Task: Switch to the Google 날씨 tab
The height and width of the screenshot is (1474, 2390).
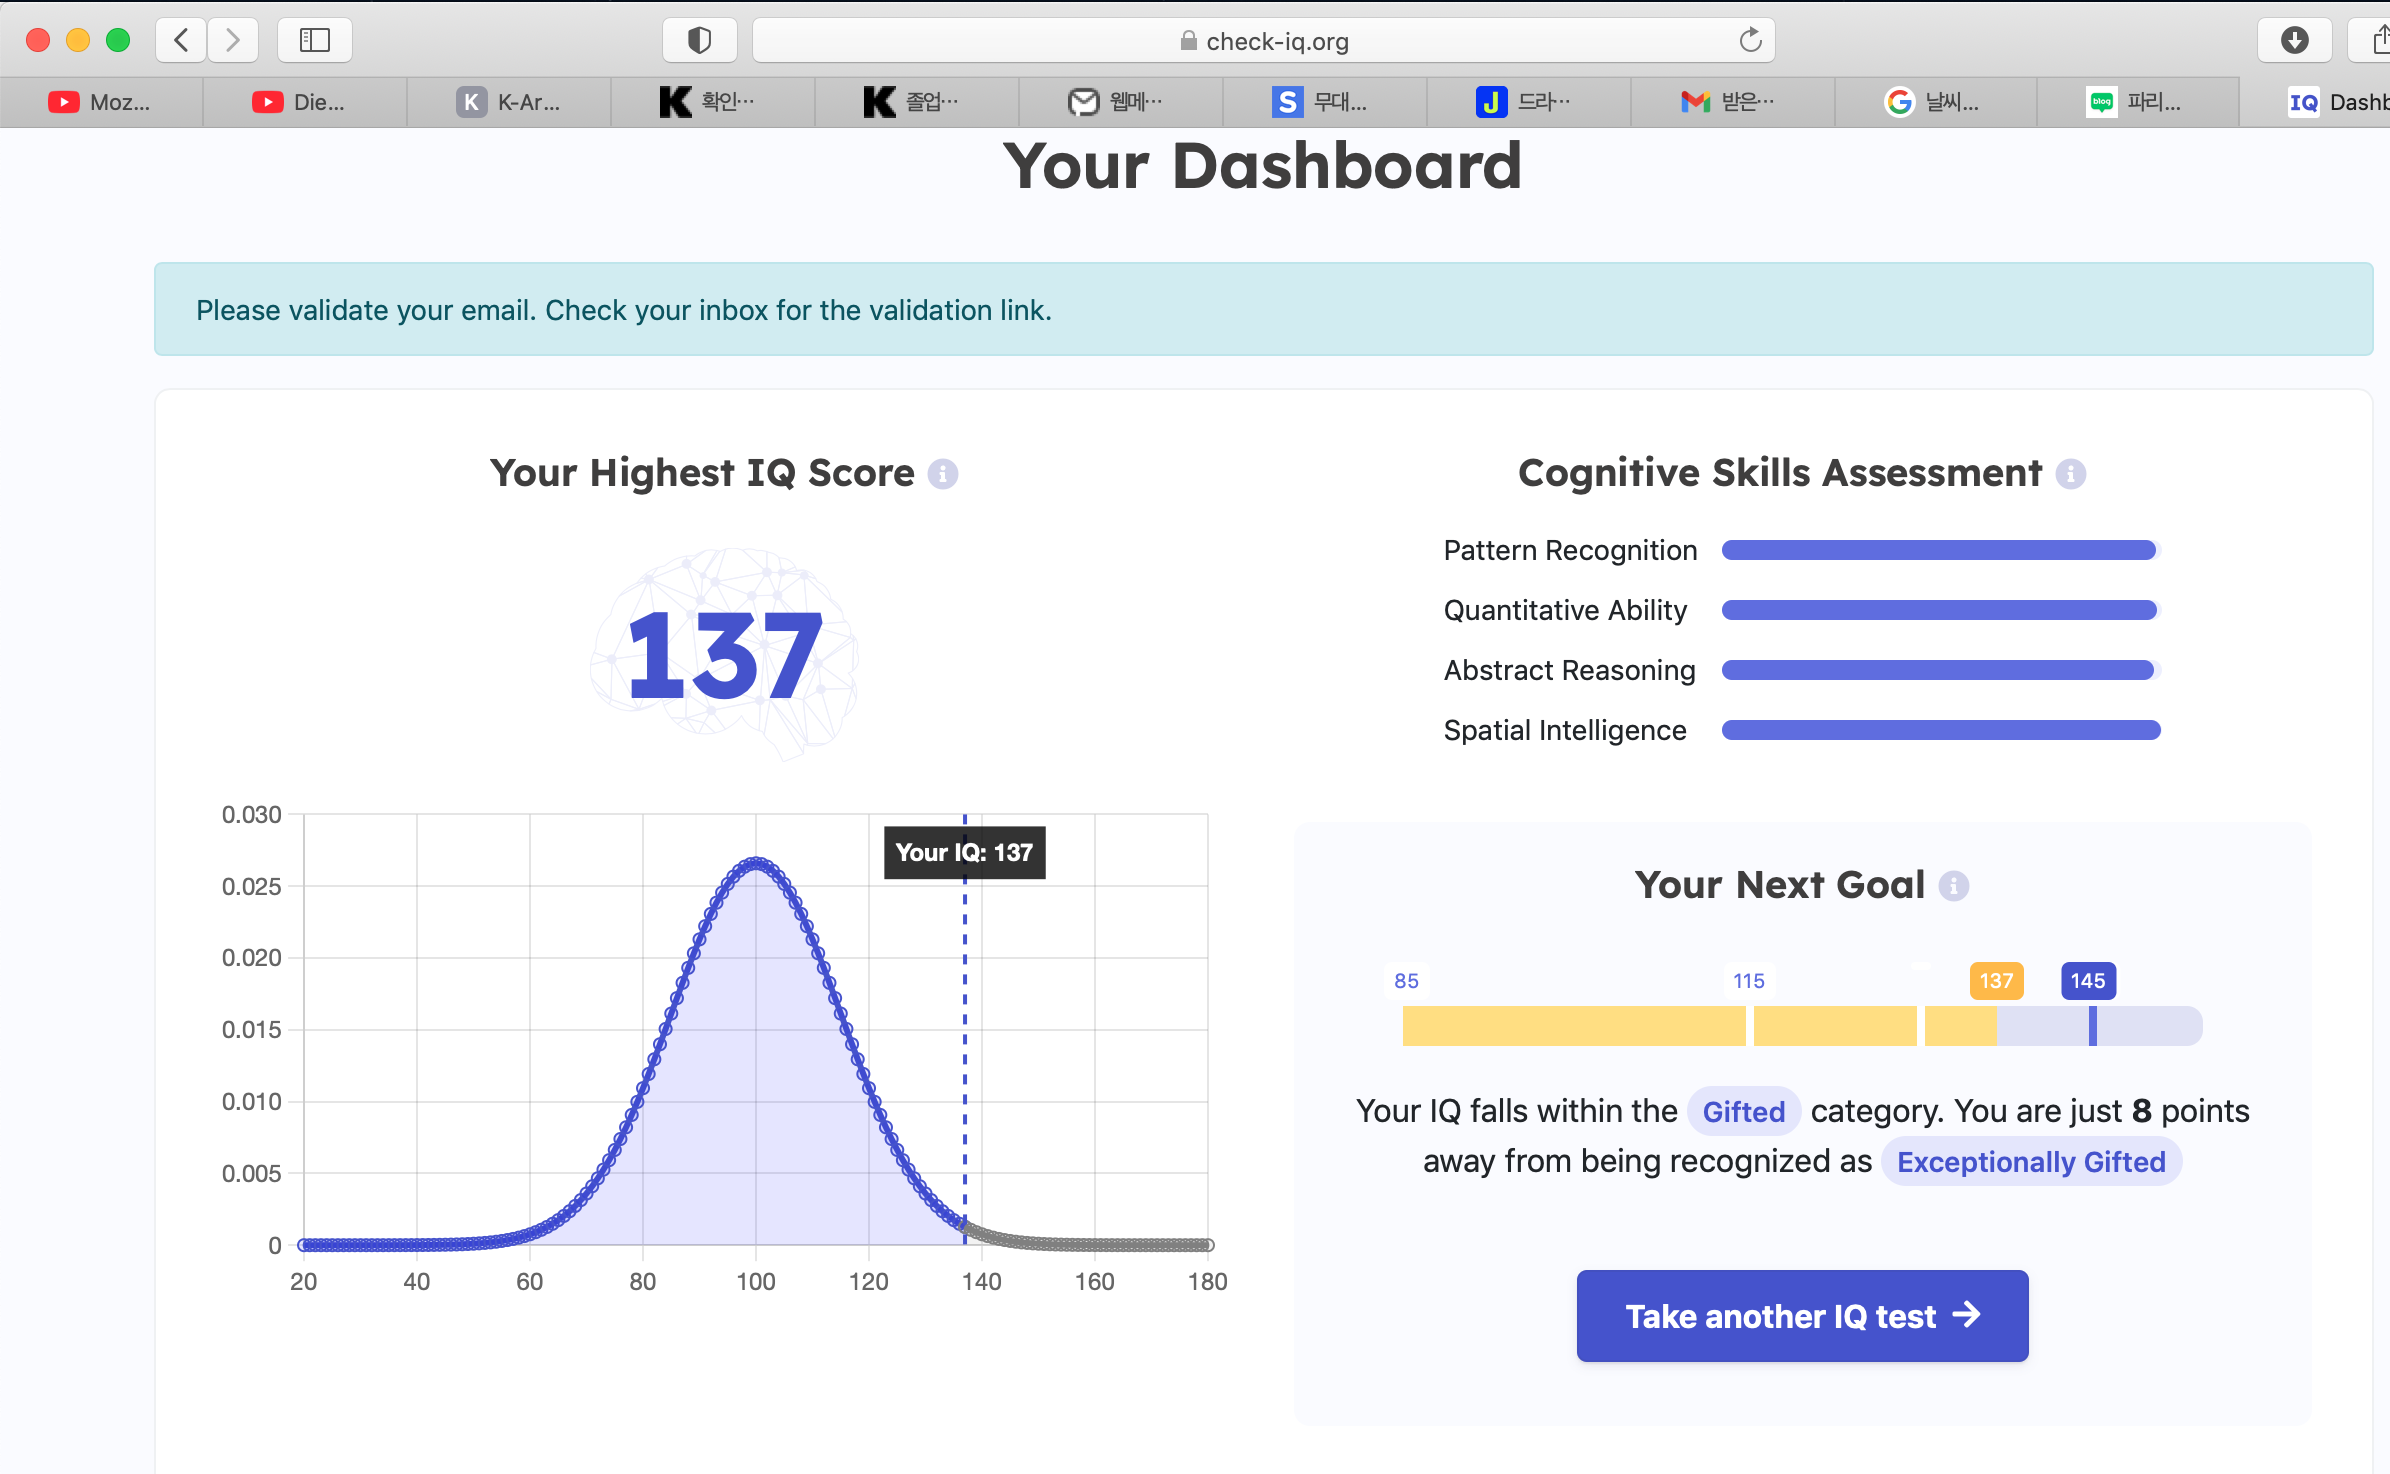Action: [x=1937, y=102]
